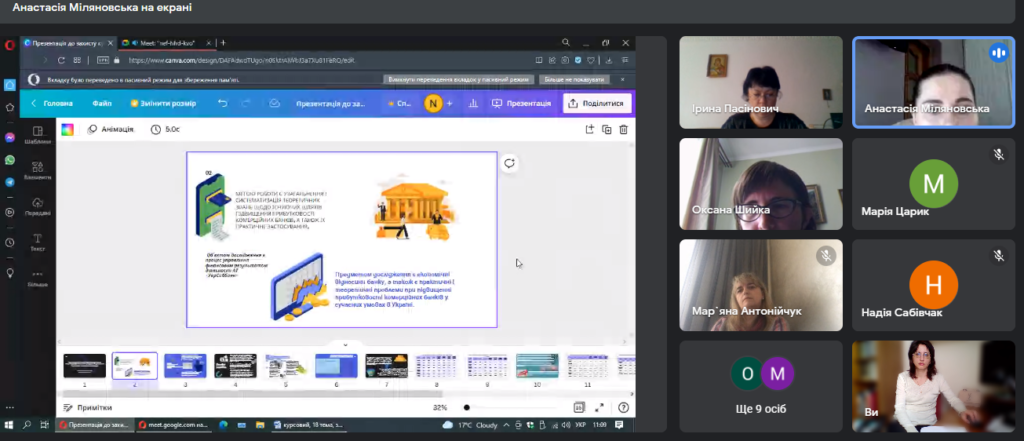Screen dimensions: 1024x441
Task: Open the slide duration 5.0с control
Action: (x=165, y=129)
